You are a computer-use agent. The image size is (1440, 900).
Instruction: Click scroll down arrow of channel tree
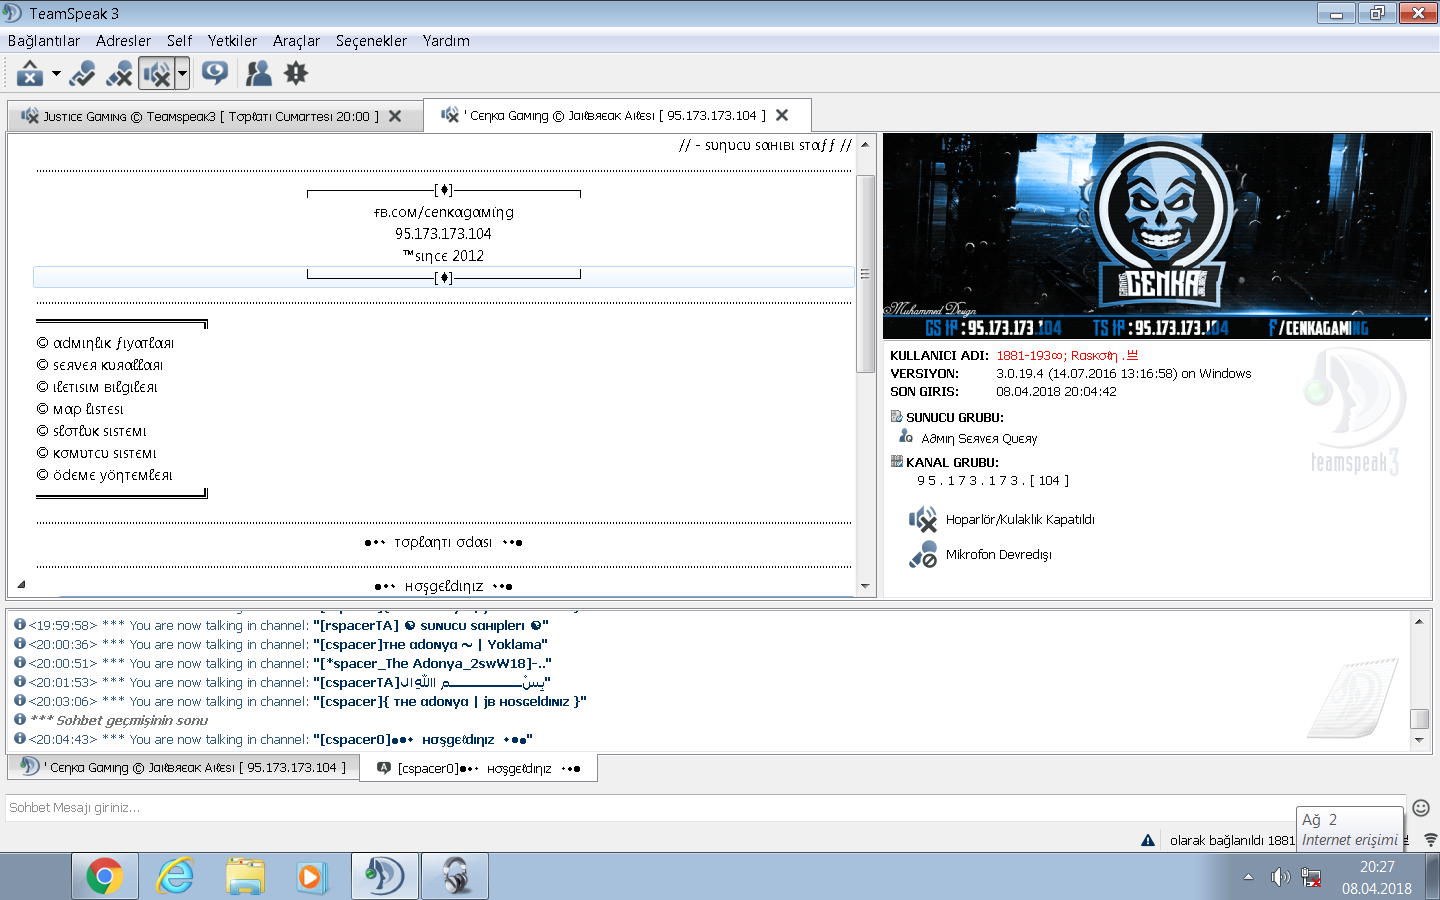[x=865, y=586]
